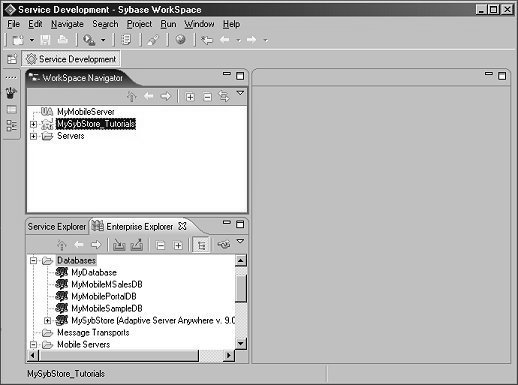
Task: Select the Service Development perspective button
Action: [x=71, y=59]
